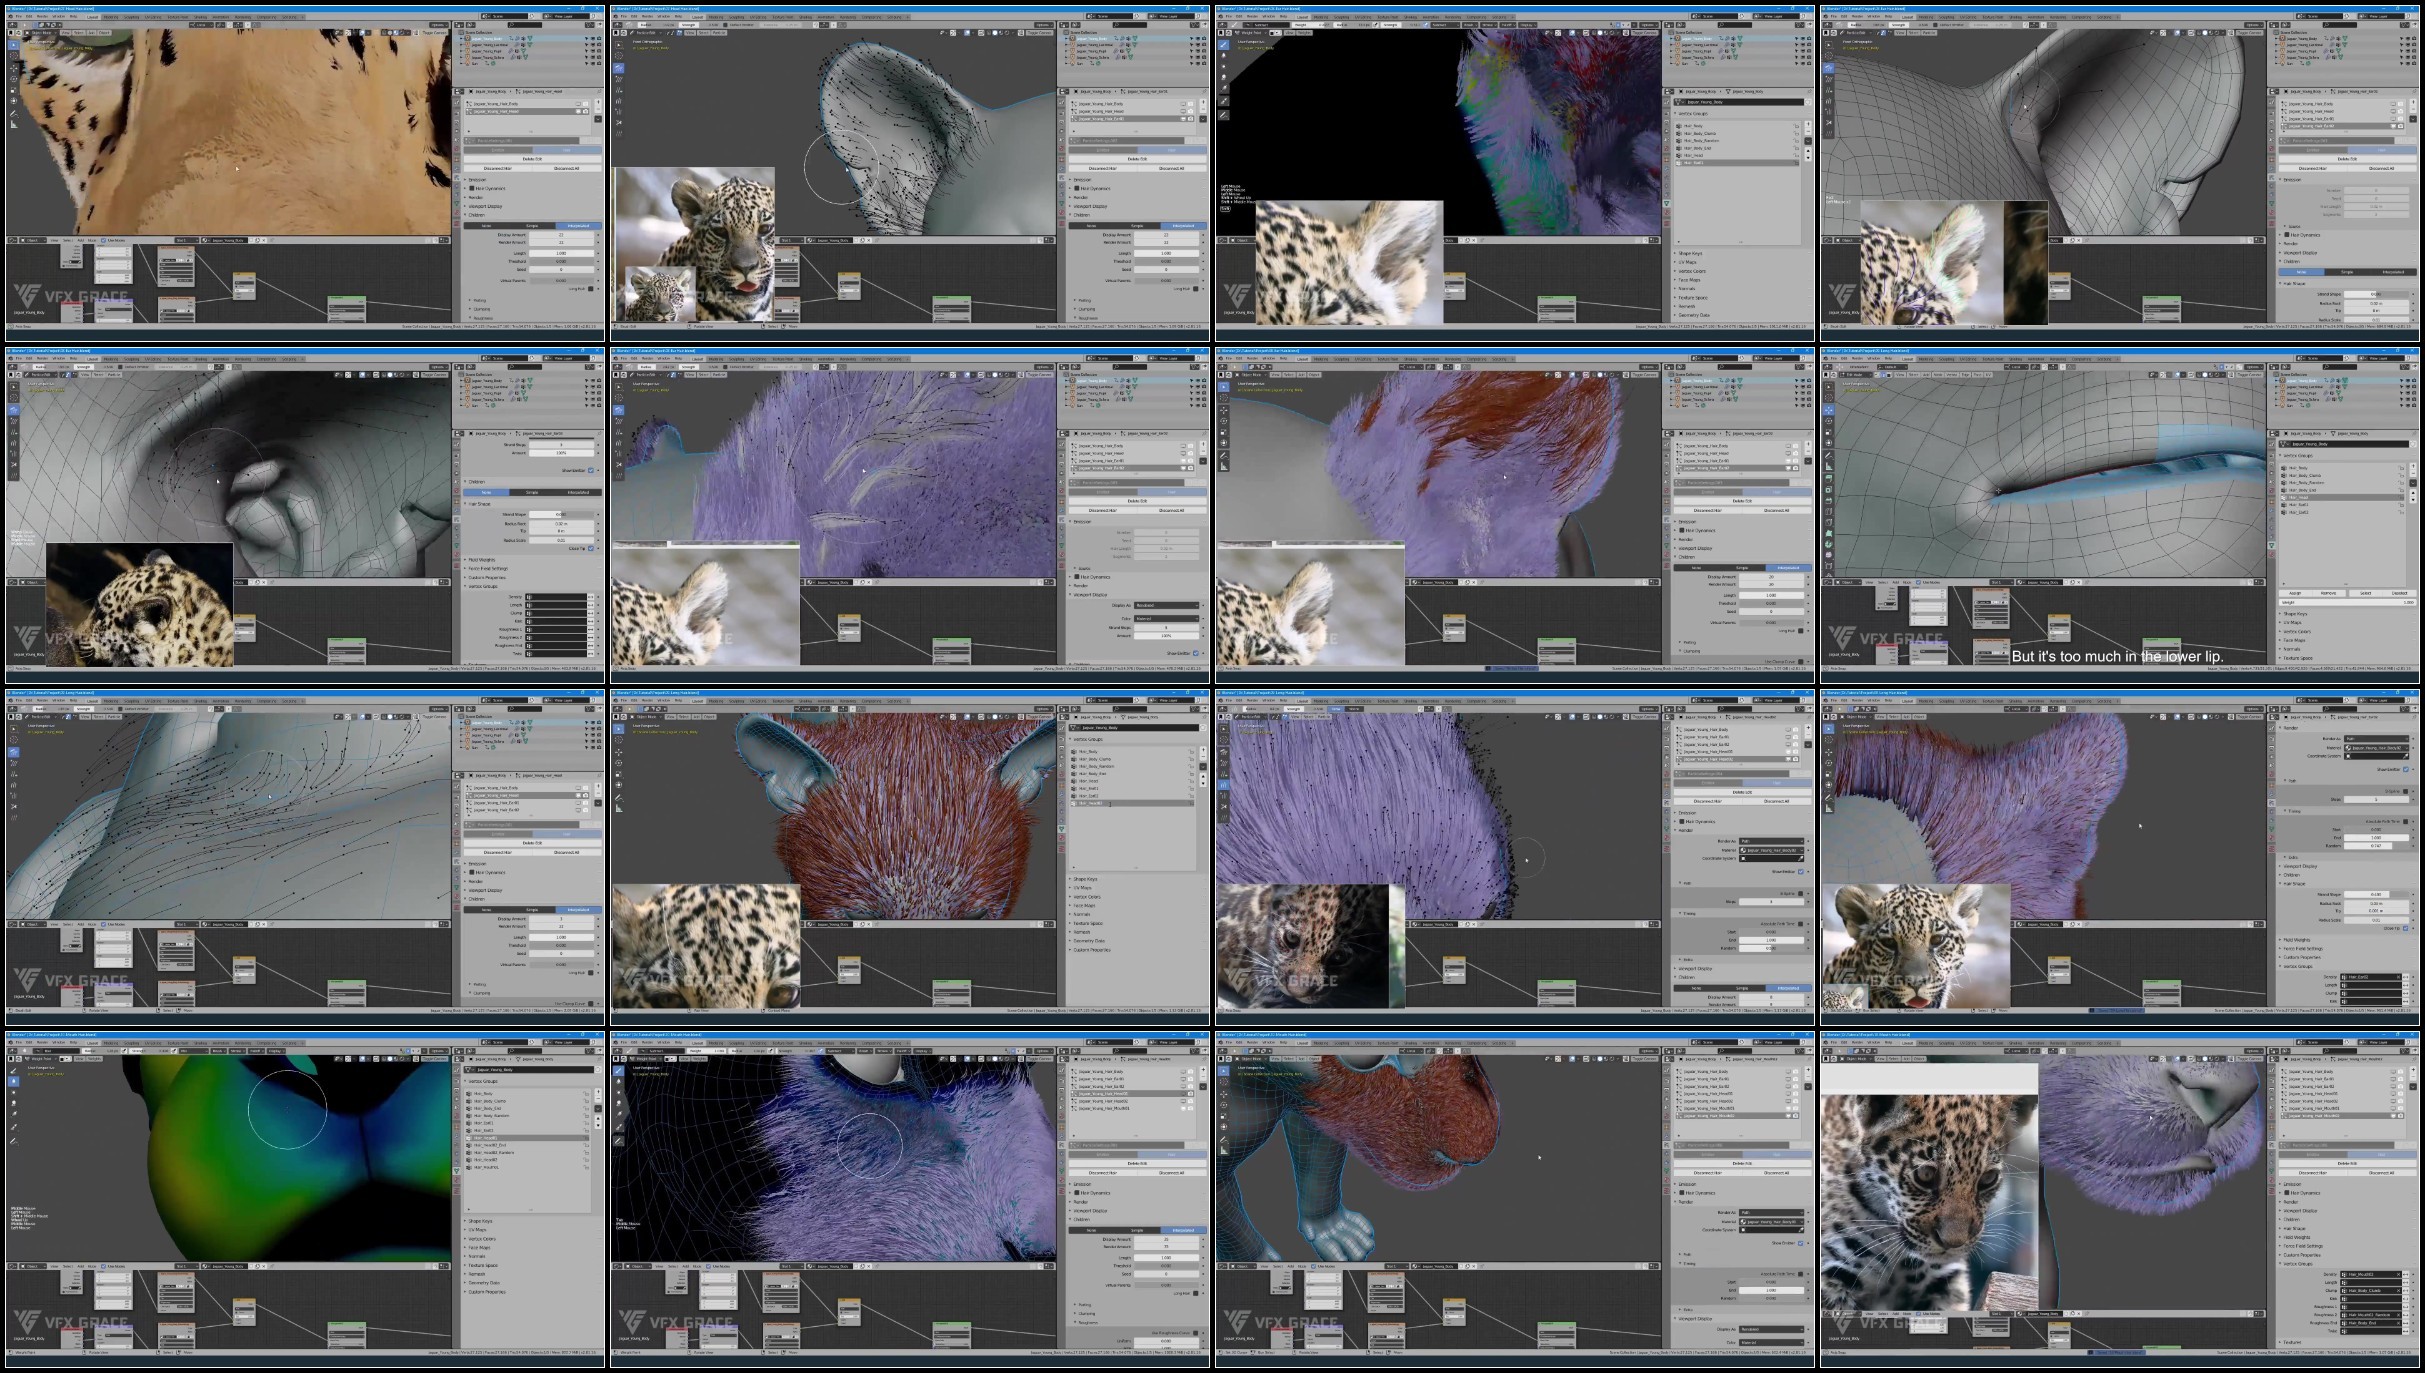Open the Display As dropdown in the jaguar paw frame
This screenshot has height=1373, width=2425.
click(1771, 1329)
